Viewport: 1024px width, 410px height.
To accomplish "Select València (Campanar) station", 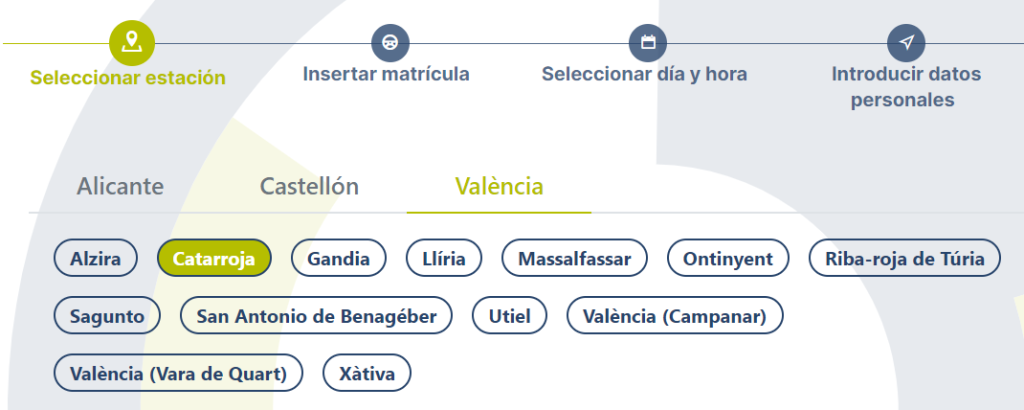I will pos(675,316).
